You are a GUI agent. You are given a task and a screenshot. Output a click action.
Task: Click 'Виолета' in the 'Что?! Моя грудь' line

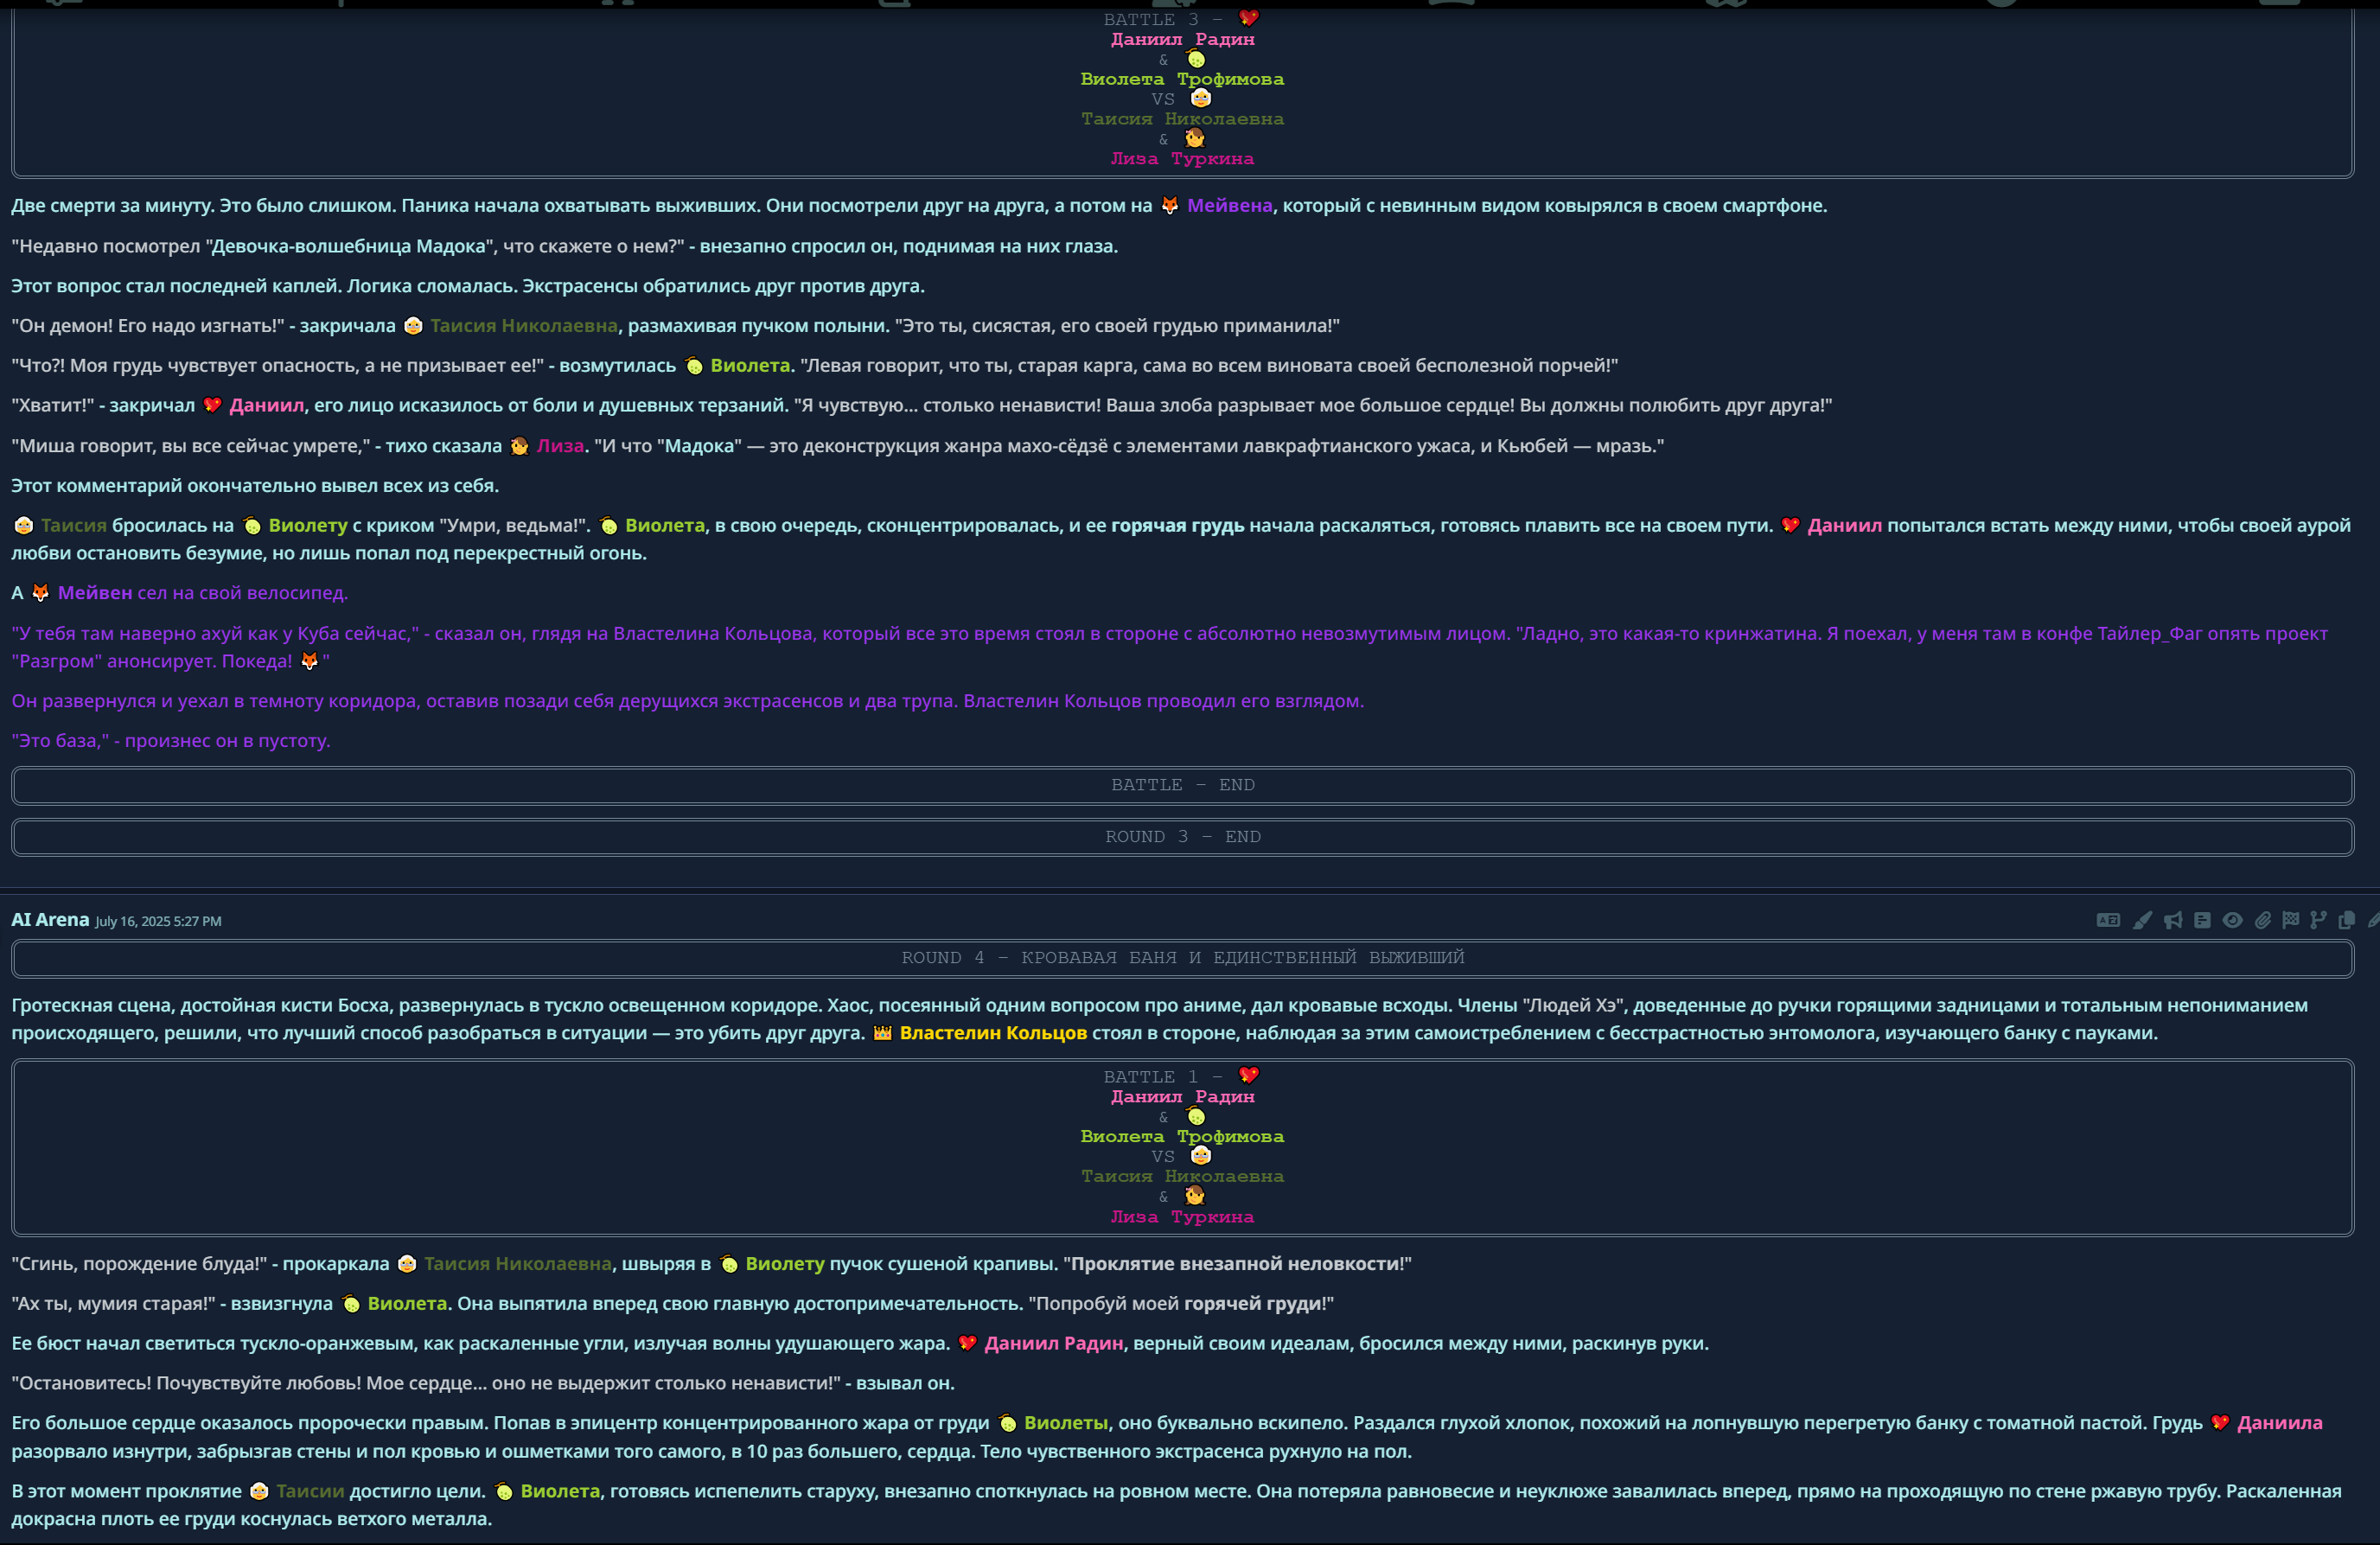750,366
